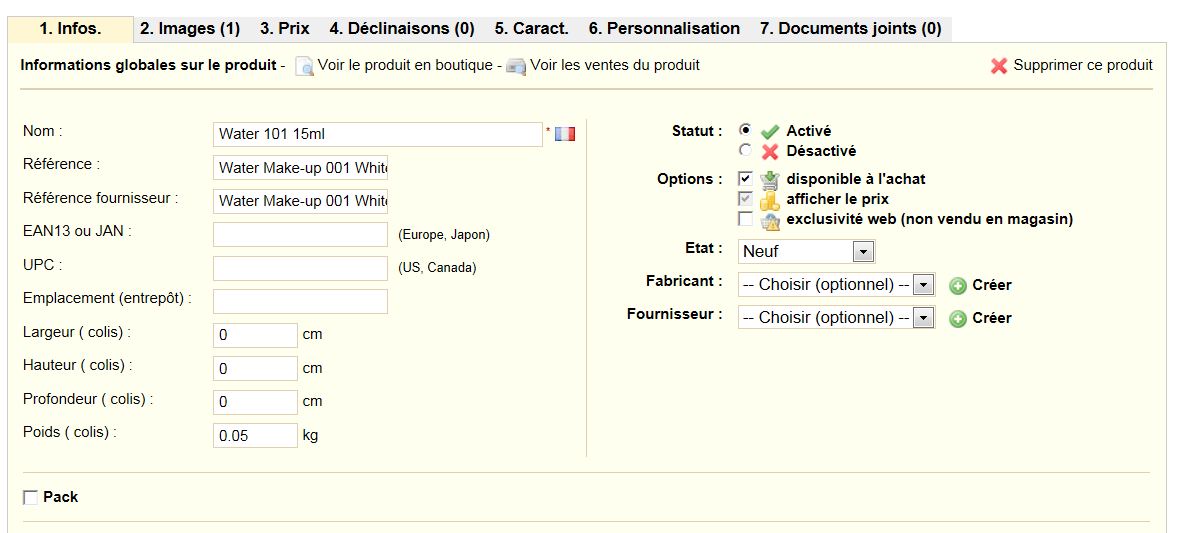Click the EAN13 ou JAN input field
This screenshot has width=1181, height=533.
(x=301, y=235)
